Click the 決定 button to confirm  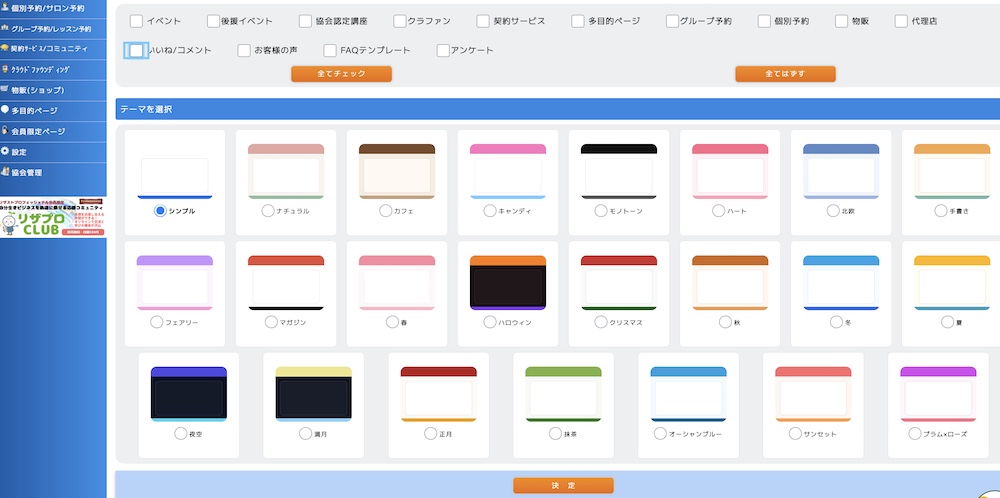coord(563,485)
